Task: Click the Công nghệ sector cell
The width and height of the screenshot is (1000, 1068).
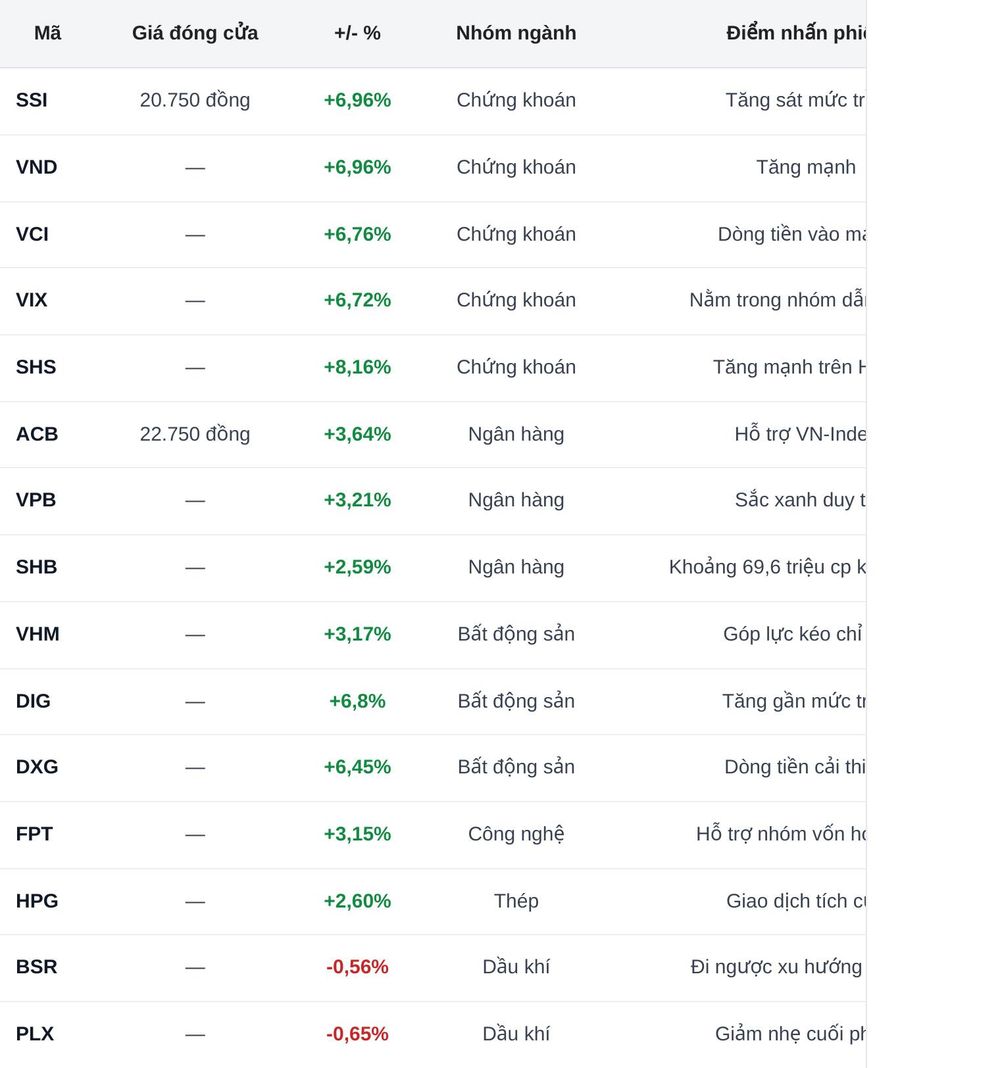Action: coord(516,834)
